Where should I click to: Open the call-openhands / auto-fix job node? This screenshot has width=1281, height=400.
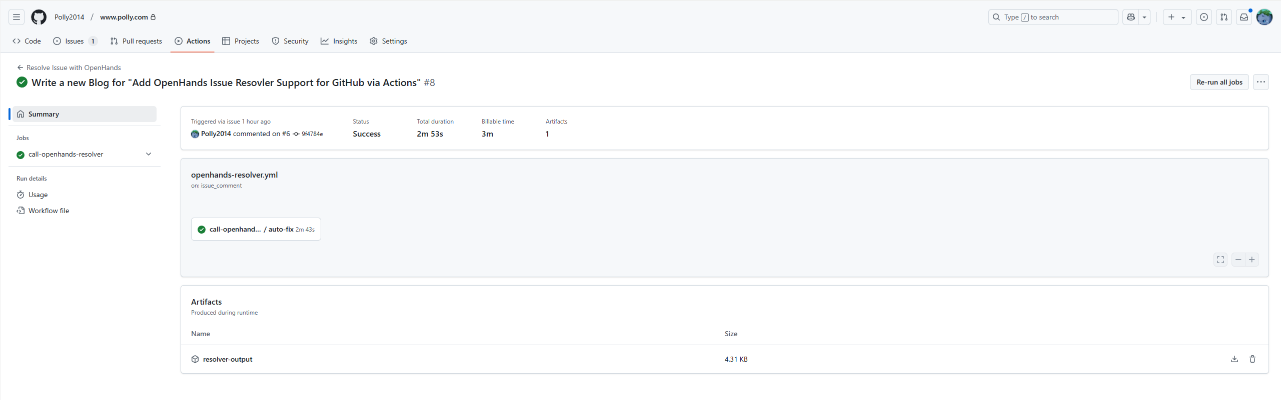coord(256,229)
